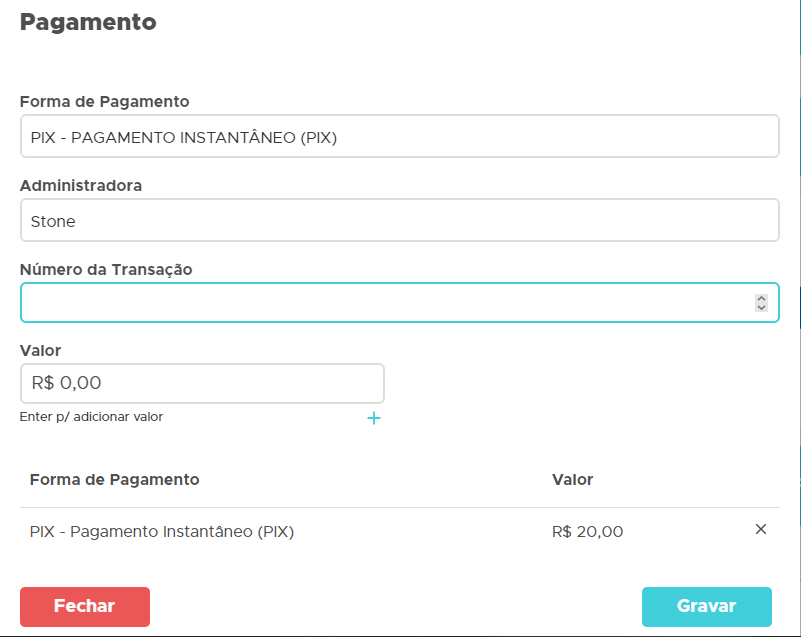
Task: Increase transaction number with up spinner arrow
Action: coord(761,298)
